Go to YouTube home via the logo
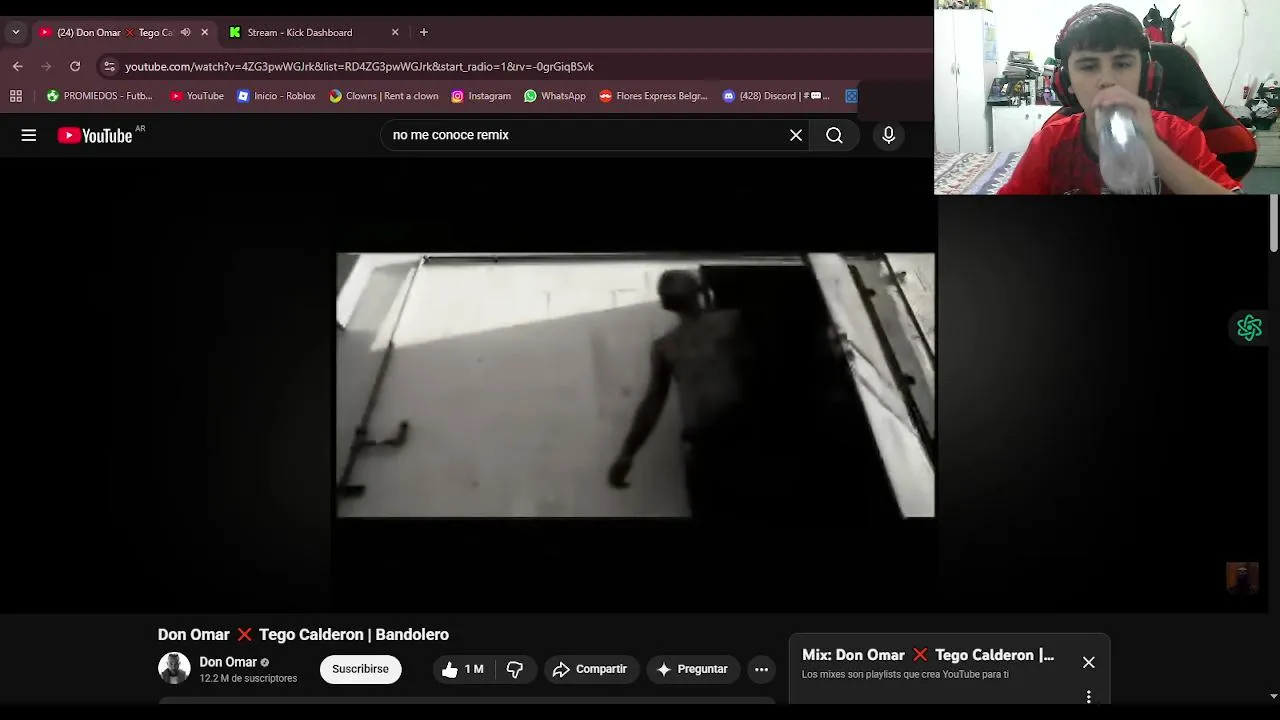 tap(95, 135)
